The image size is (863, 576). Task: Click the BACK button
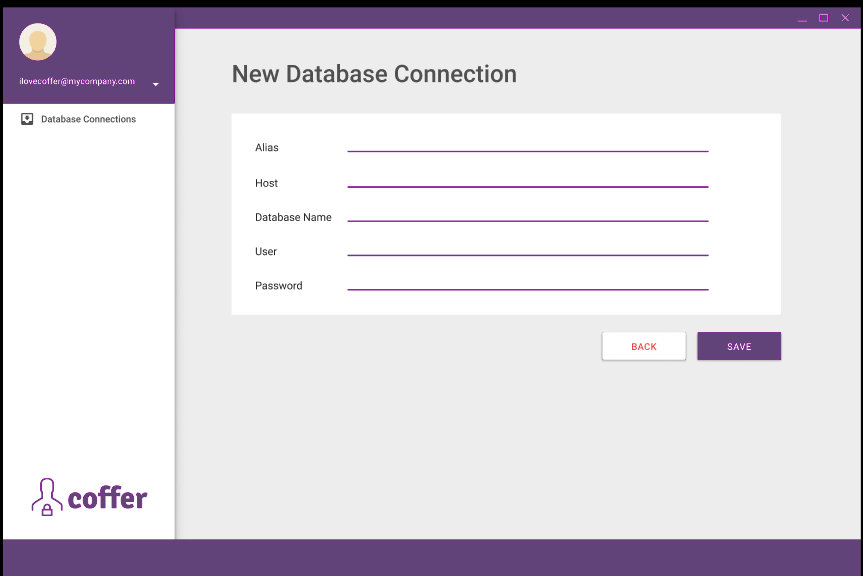point(644,346)
